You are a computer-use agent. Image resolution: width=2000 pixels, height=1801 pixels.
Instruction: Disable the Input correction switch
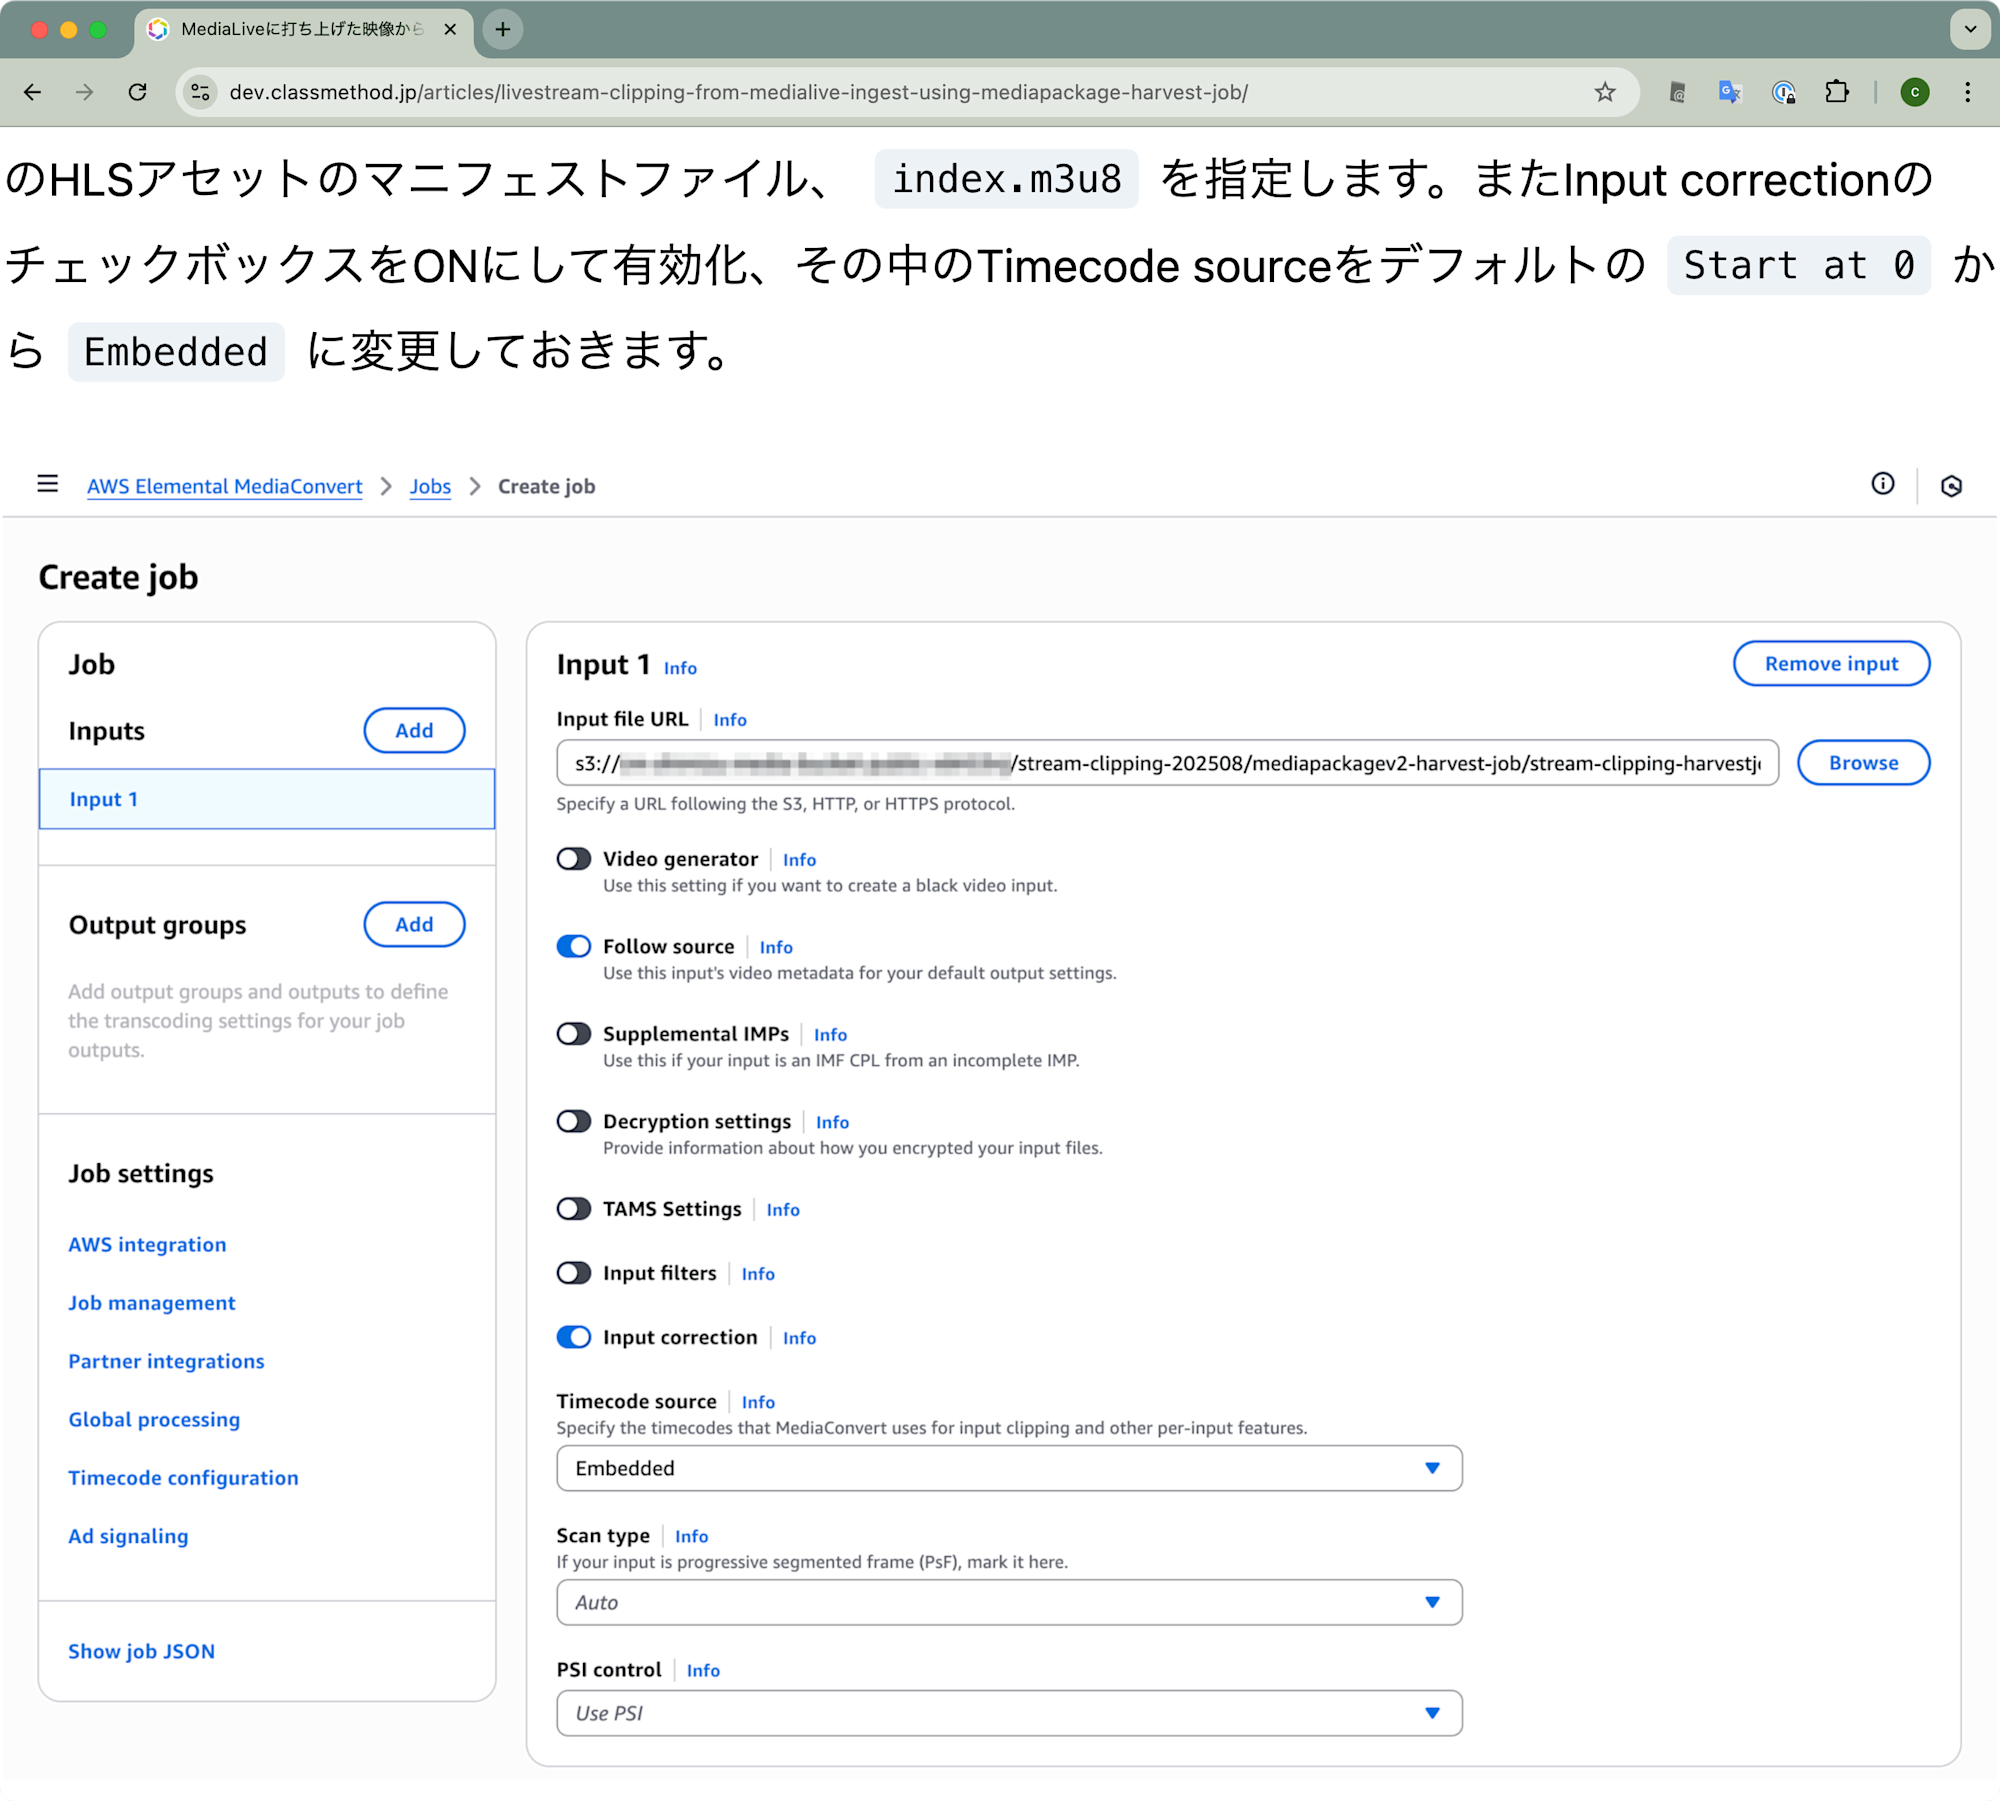click(574, 1337)
